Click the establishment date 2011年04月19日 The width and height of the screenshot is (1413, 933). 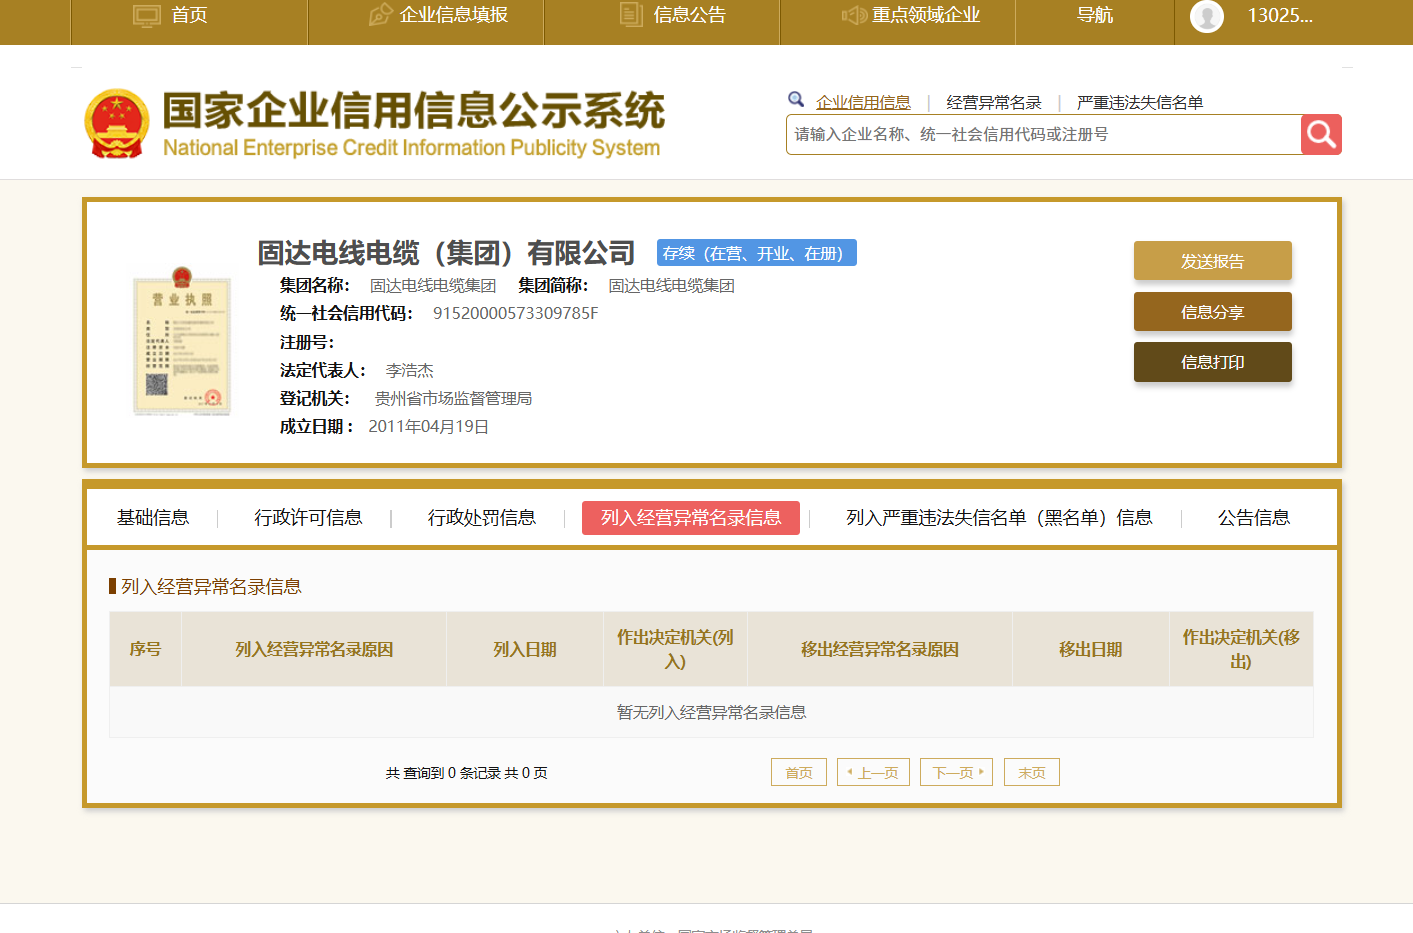point(429,426)
